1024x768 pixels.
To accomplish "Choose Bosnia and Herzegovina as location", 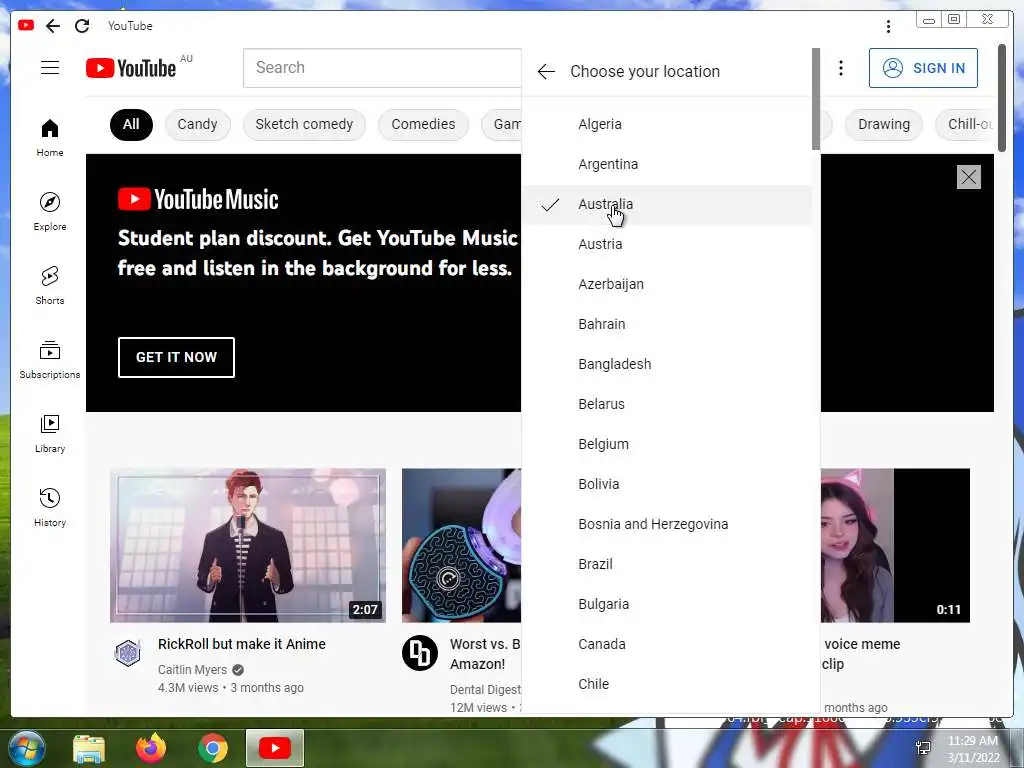I will [667, 524].
